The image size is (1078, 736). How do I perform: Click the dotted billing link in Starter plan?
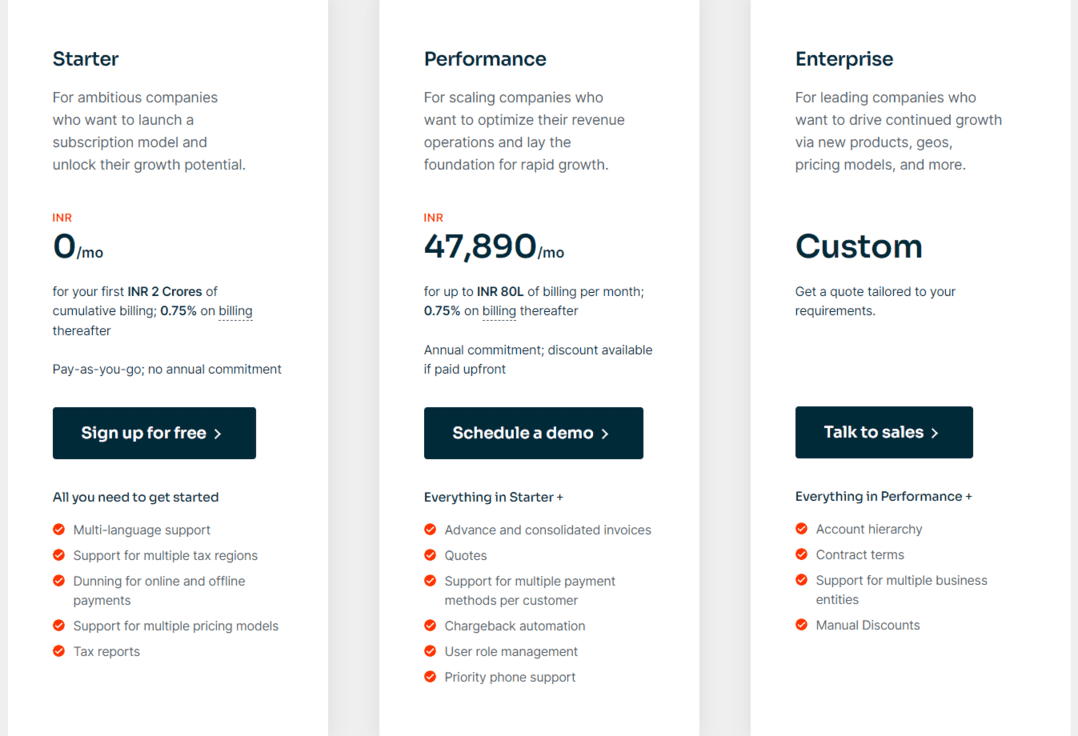coord(236,311)
